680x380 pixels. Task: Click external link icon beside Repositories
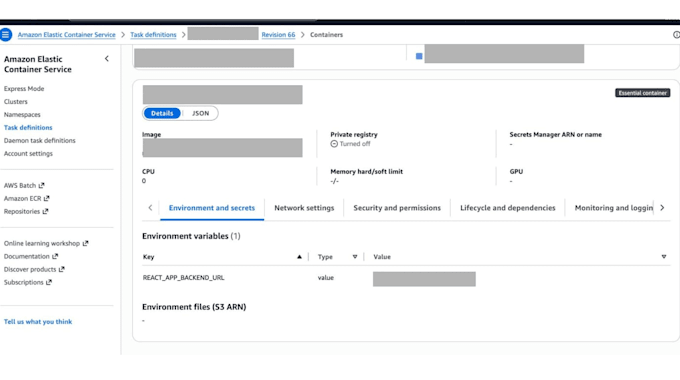45,211
